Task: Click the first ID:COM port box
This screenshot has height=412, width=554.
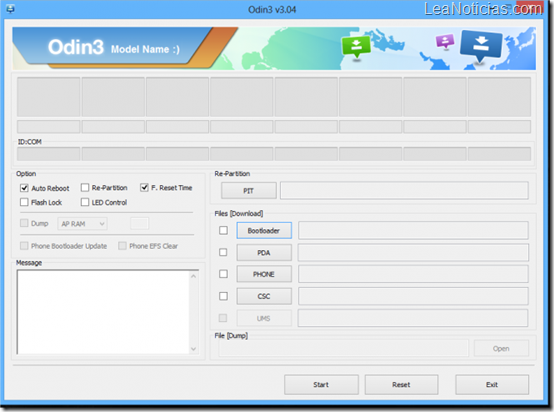Action: tap(48, 154)
